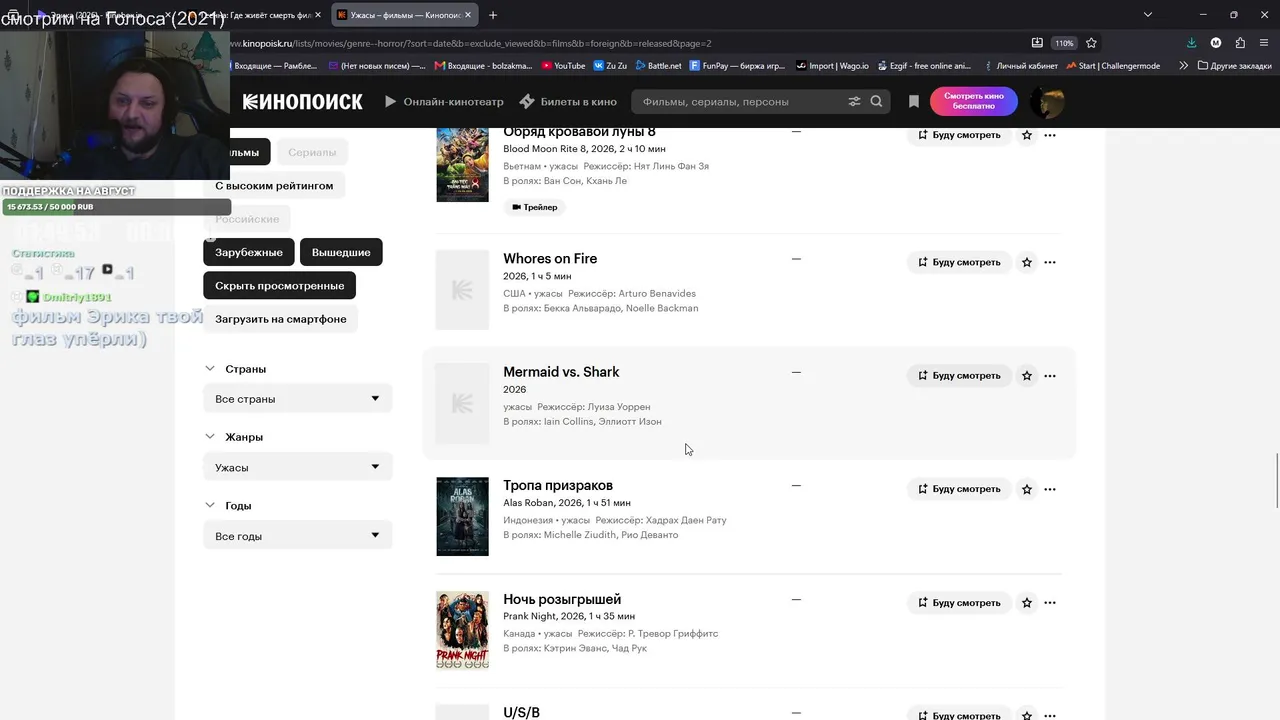1280x720 pixels.
Task: Click the 110% zoom level indicator
Action: [1064, 43]
